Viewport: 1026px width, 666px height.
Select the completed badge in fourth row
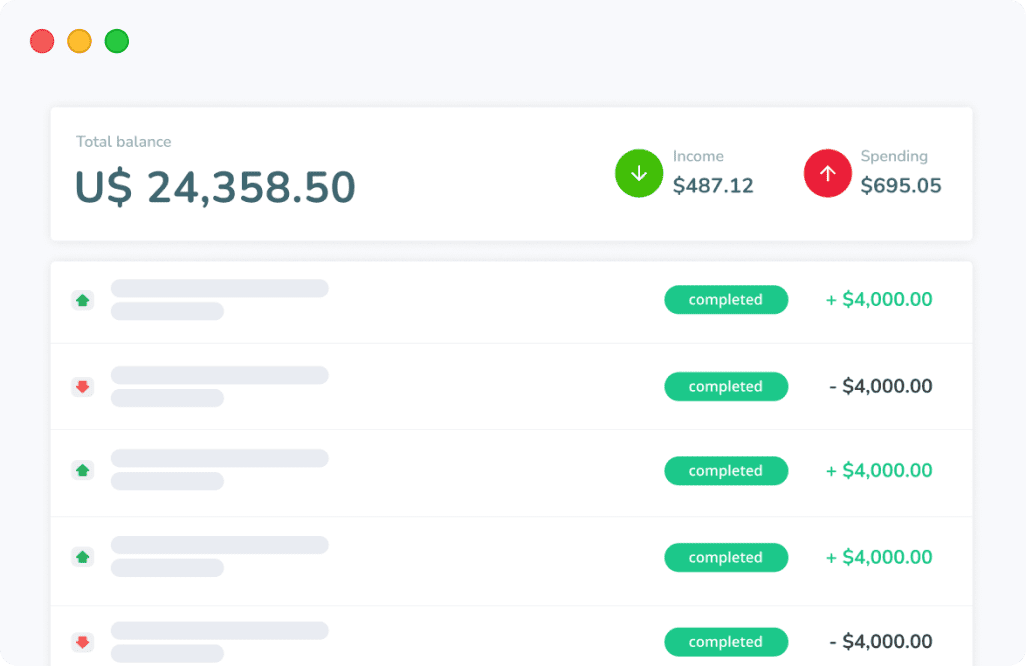726,557
